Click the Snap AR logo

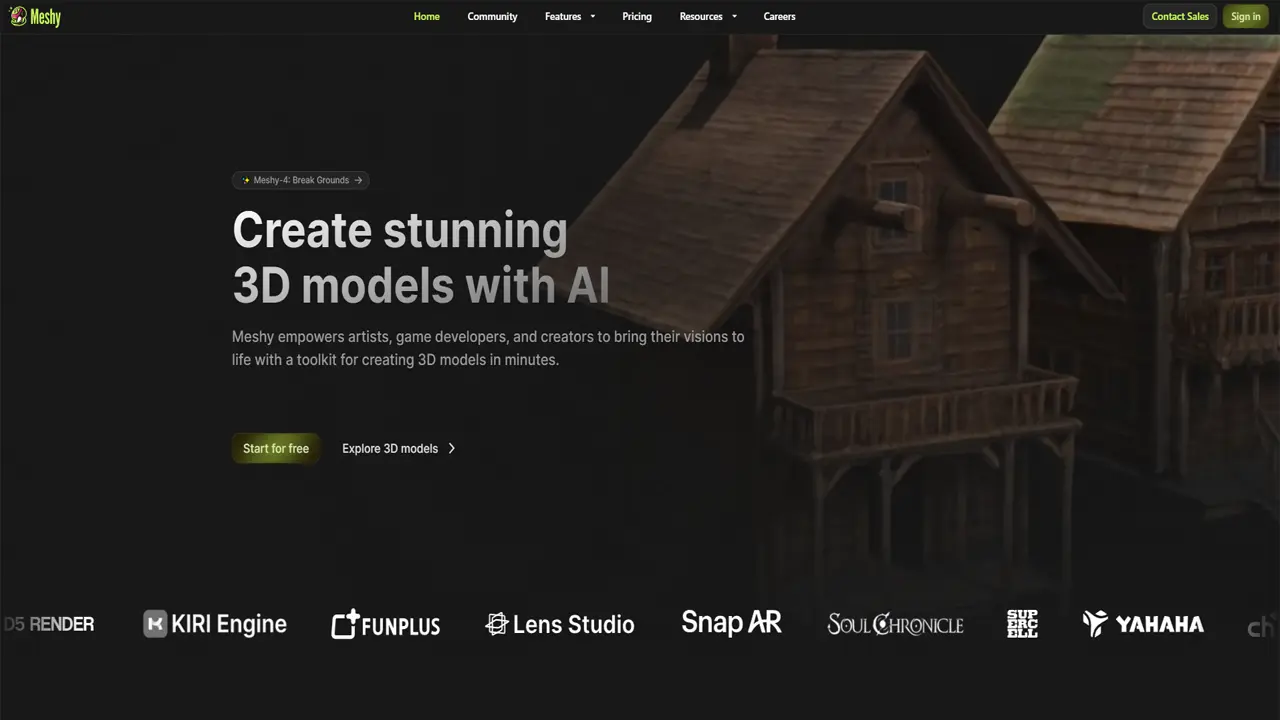click(731, 623)
